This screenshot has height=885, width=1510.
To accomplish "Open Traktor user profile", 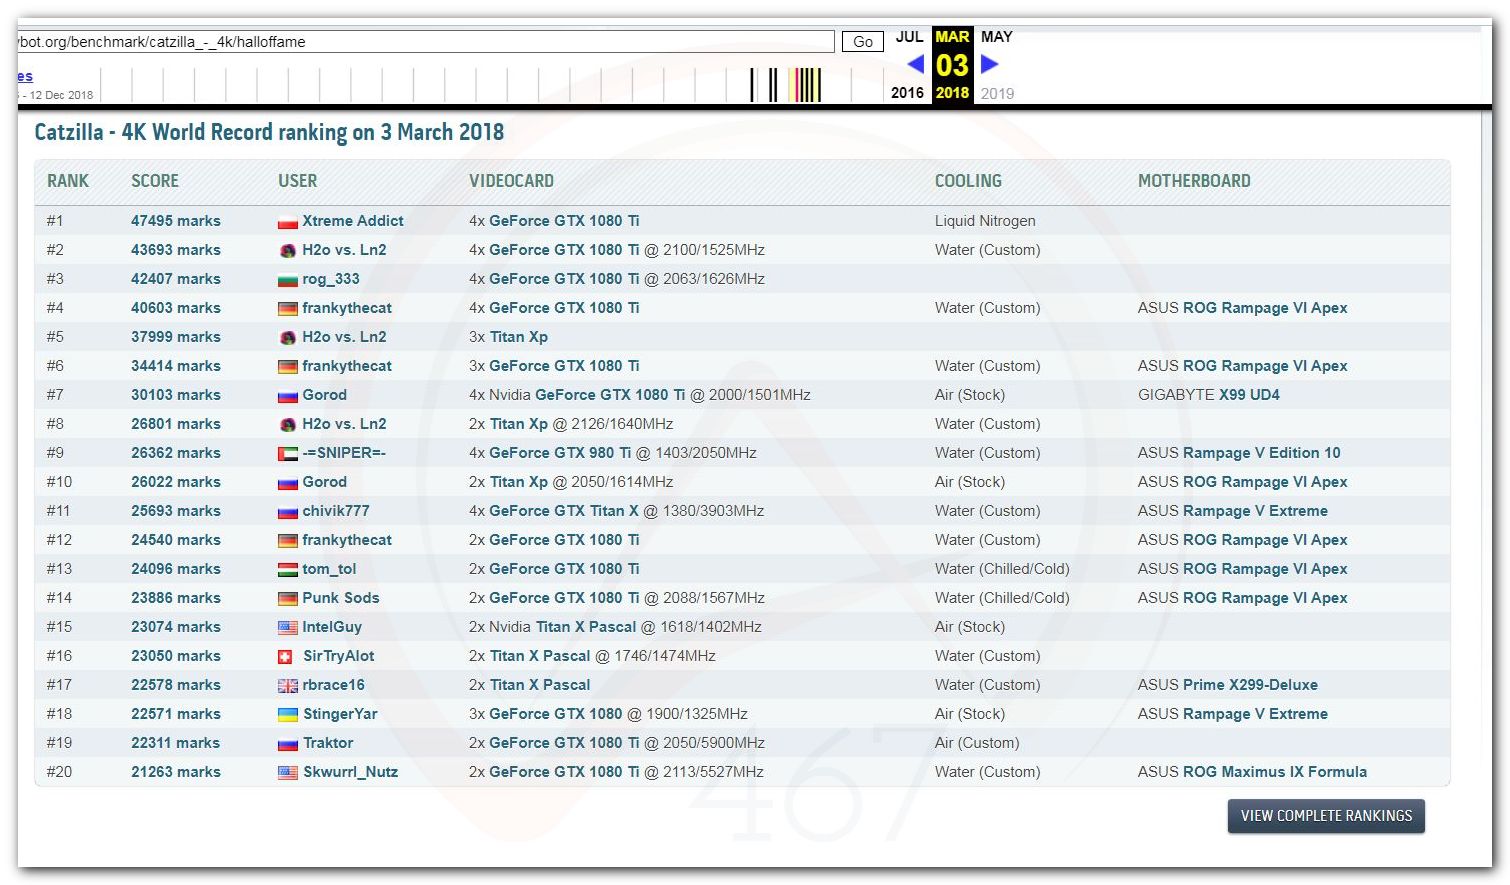I will (x=328, y=743).
